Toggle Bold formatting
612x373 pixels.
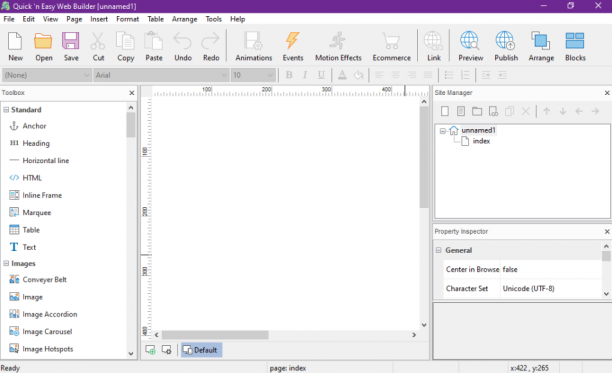[289, 75]
